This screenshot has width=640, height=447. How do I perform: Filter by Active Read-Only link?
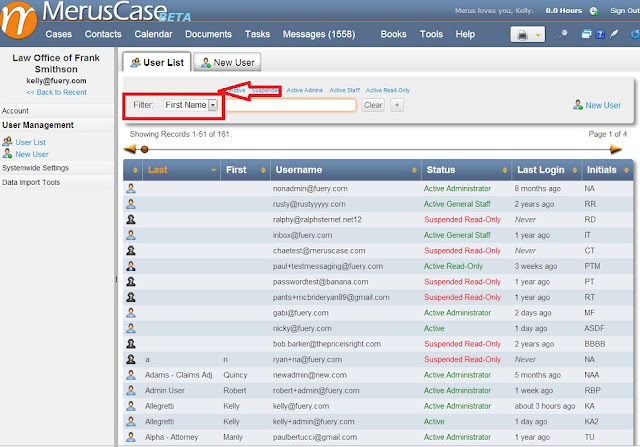tap(388, 90)
